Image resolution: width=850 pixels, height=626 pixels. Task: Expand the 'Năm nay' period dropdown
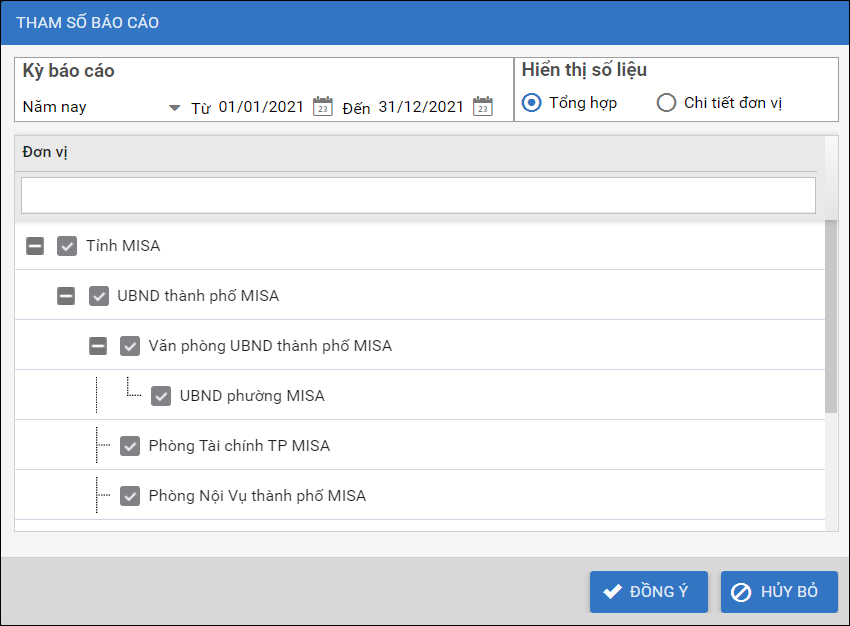(x=174, y=107)
